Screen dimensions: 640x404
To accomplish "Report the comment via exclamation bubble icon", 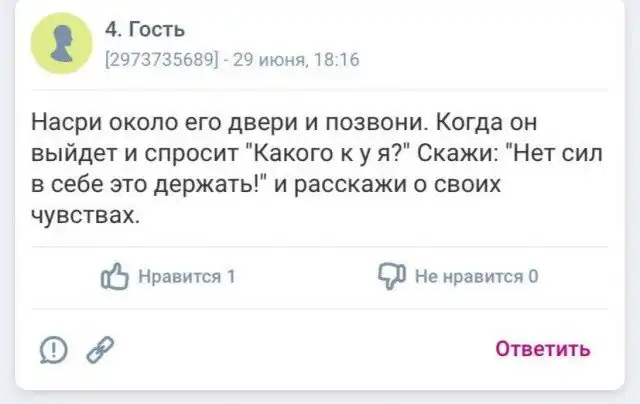I will [x=52, y=348].
